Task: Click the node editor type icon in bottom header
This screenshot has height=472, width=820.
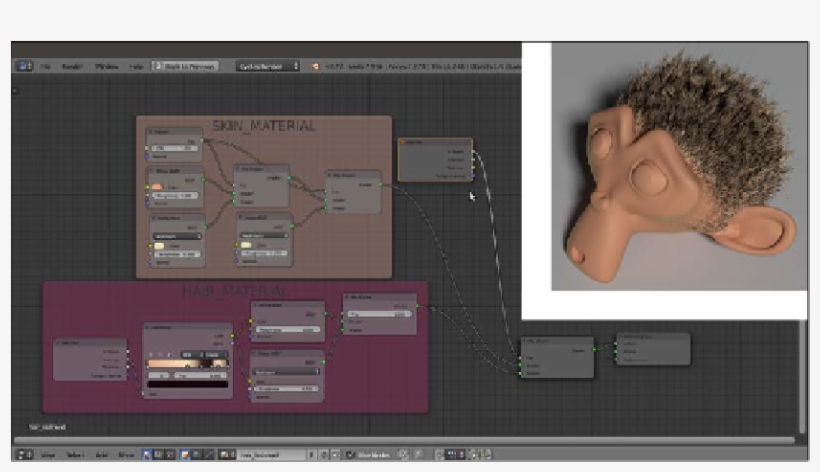Action: (x=25, y=455)
